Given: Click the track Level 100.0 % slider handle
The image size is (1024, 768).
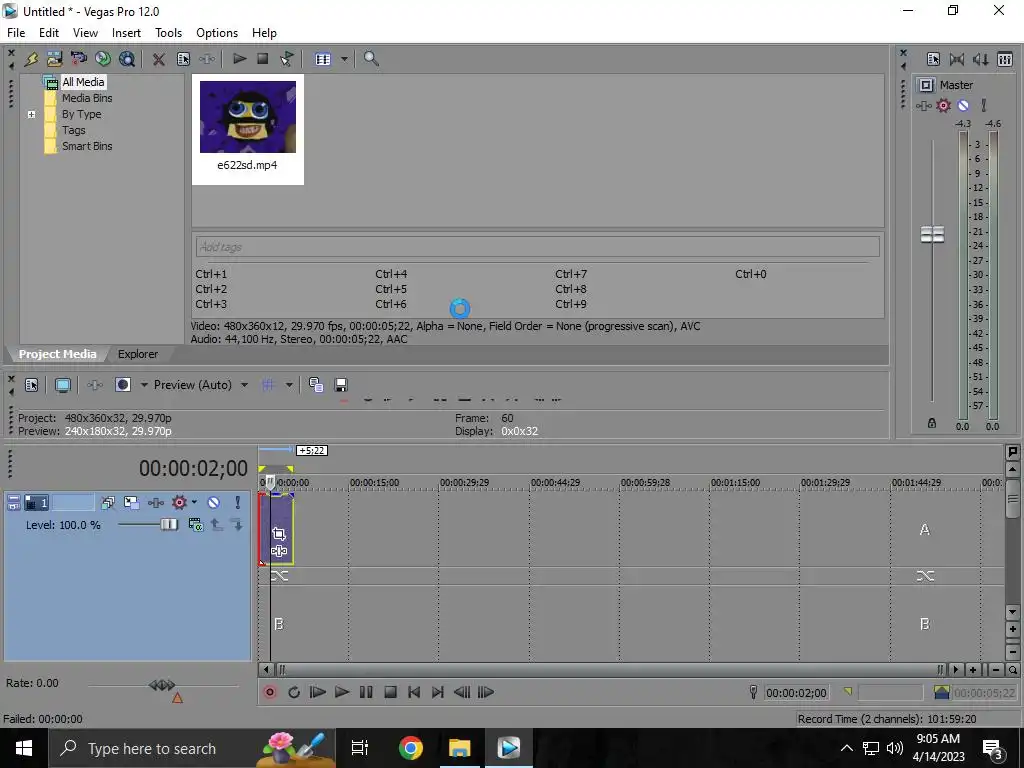Looking at the screenshot, I should pos(169,524).
